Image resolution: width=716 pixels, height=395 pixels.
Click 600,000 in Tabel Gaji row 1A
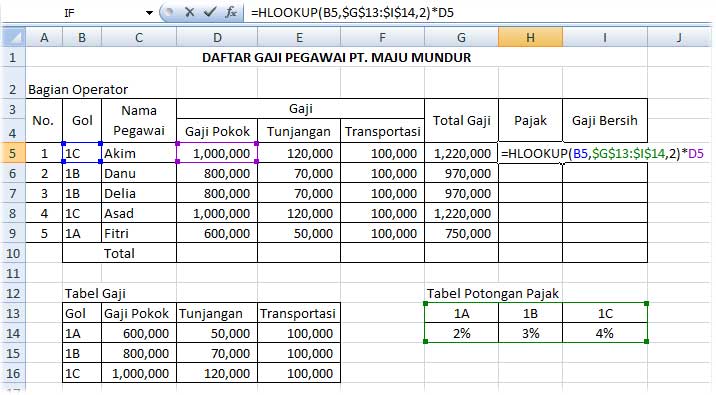139,333
